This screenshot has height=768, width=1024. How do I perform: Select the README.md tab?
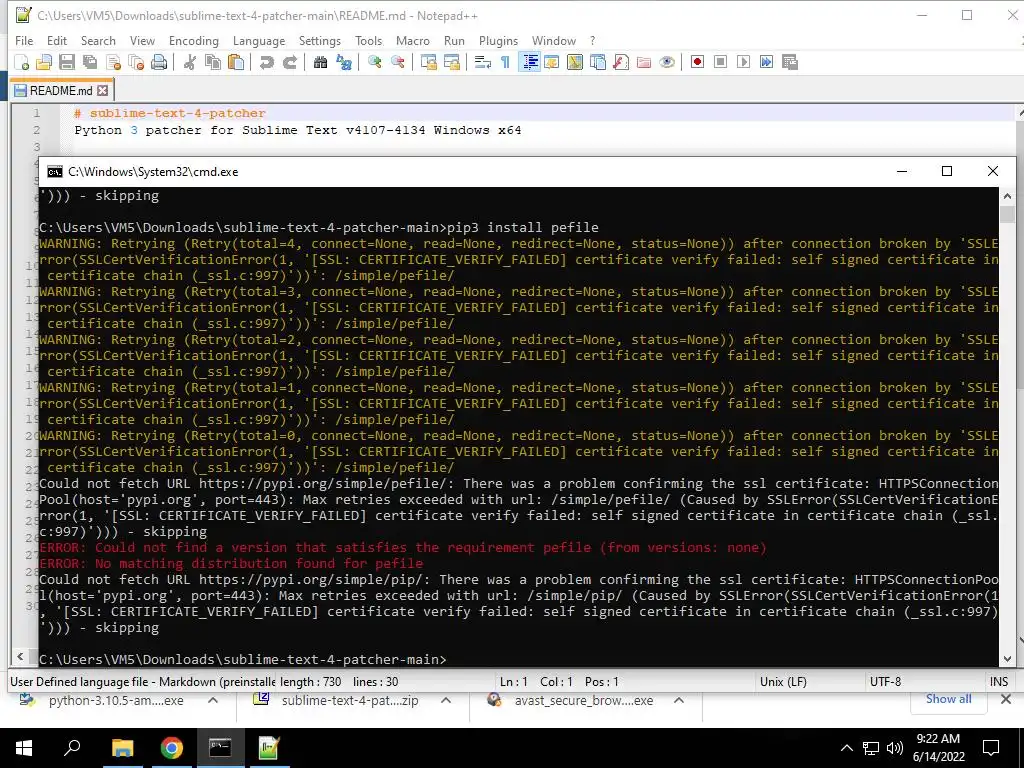[61, 91]
